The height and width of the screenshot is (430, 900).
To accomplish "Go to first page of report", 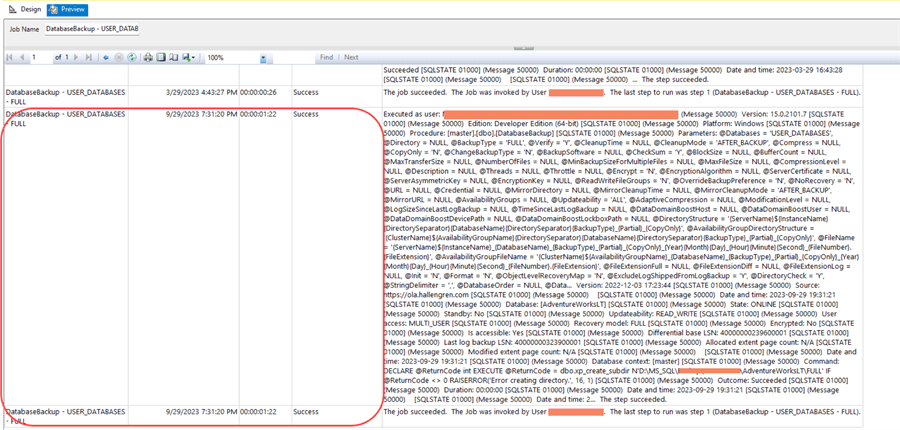I will click(x=10, y=58).
